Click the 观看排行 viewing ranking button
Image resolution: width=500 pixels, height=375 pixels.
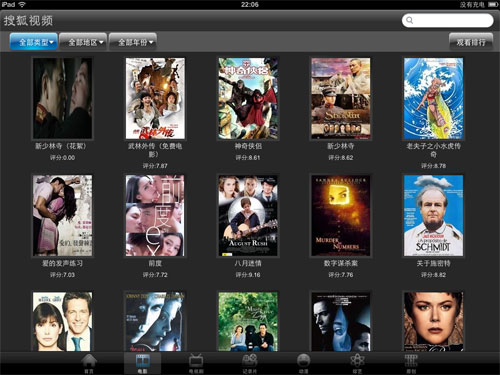(x=471, y=42)
